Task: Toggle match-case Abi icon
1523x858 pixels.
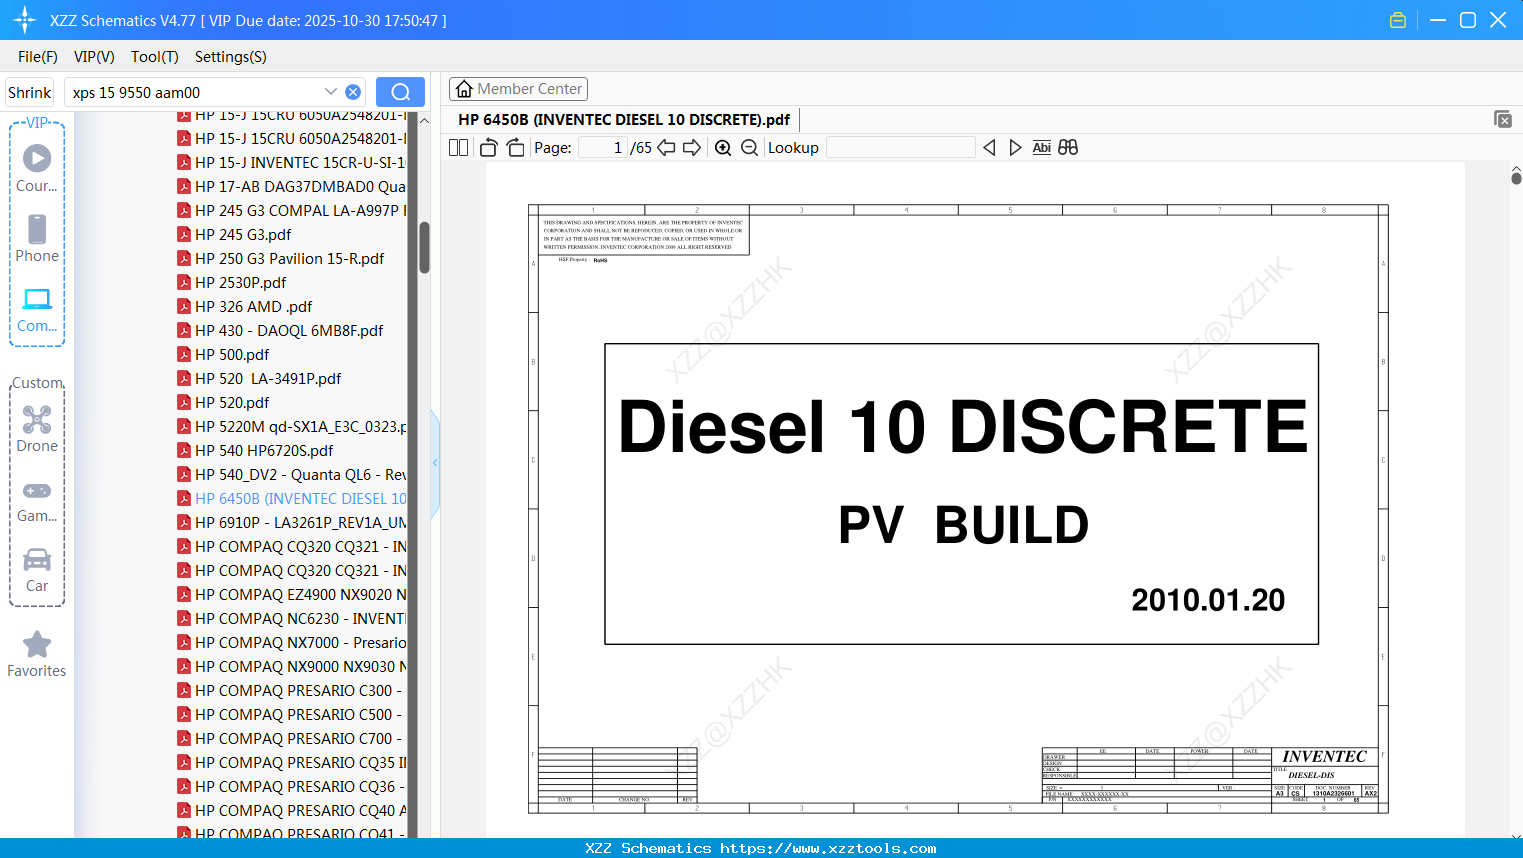Action: tap(1041, 148)
